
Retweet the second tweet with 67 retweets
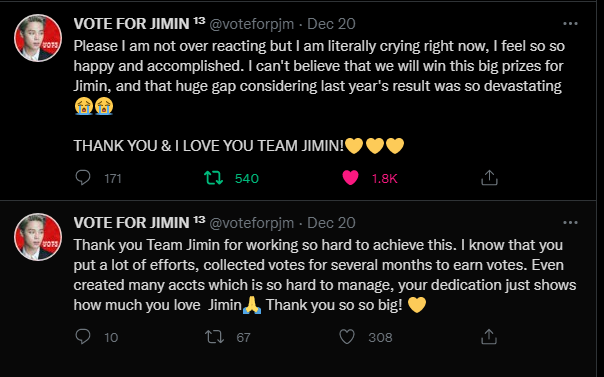[214, 337]
